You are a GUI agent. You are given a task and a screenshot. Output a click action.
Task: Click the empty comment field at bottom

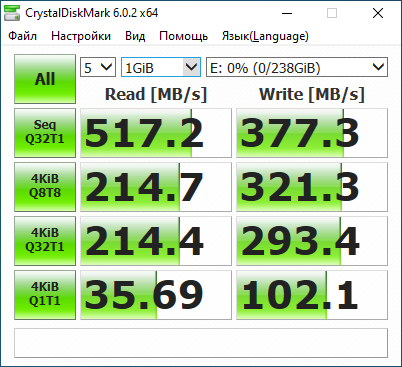click(x=201, y=343)
